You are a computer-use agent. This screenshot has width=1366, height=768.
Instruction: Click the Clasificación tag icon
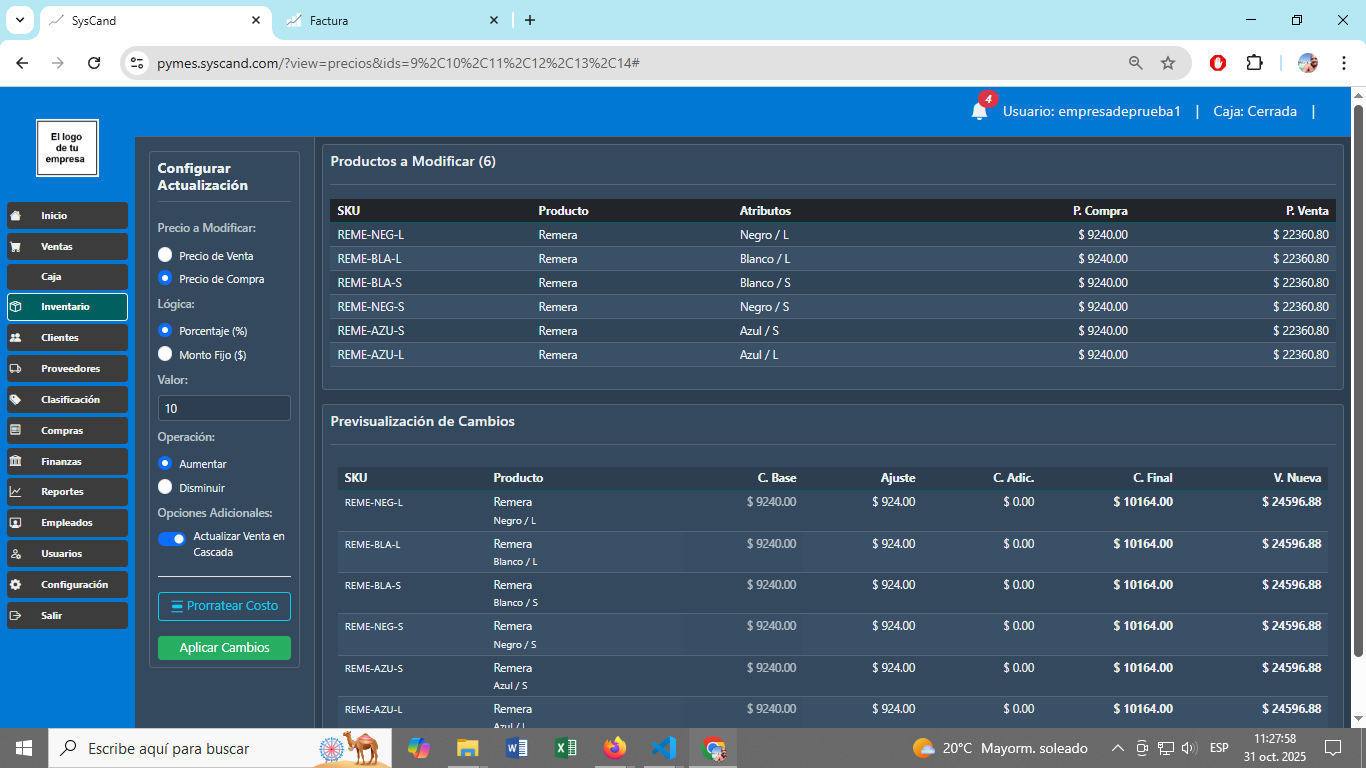pos(16,400)
